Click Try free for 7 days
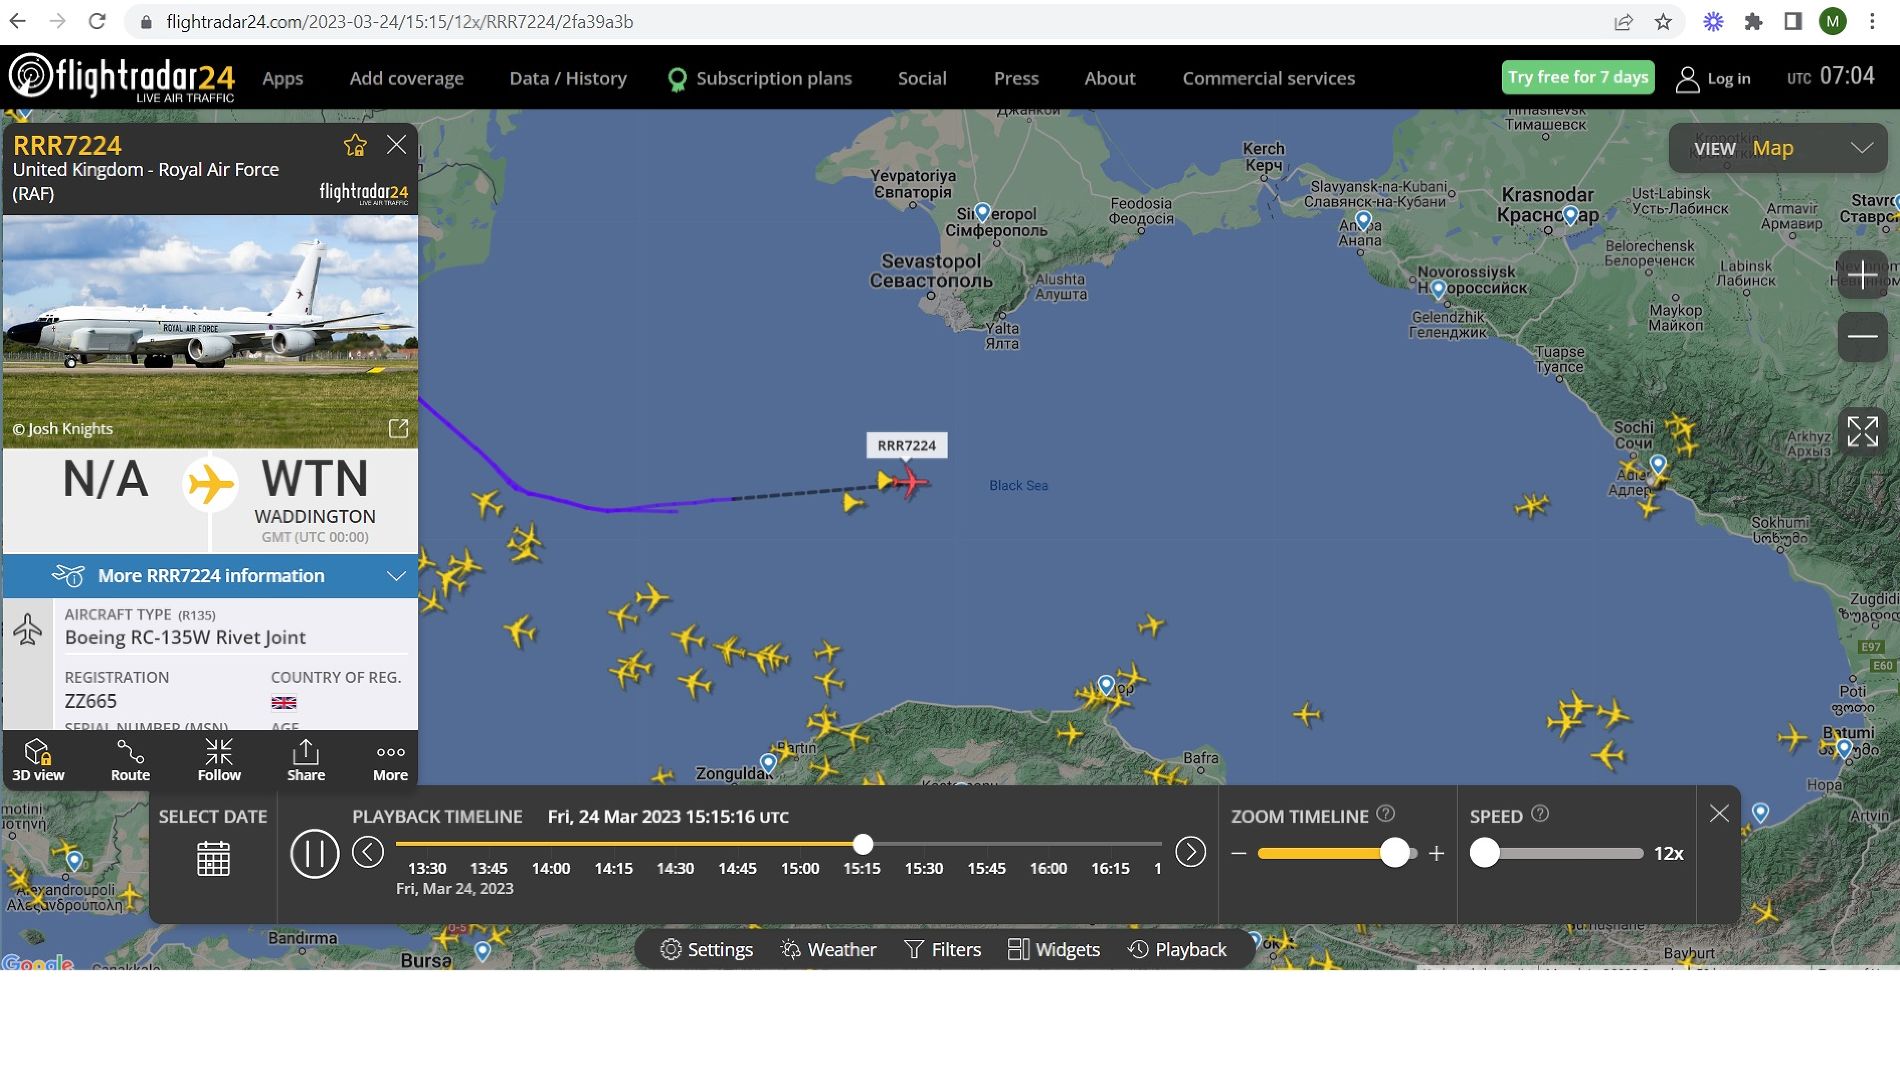 [1577, 77]
